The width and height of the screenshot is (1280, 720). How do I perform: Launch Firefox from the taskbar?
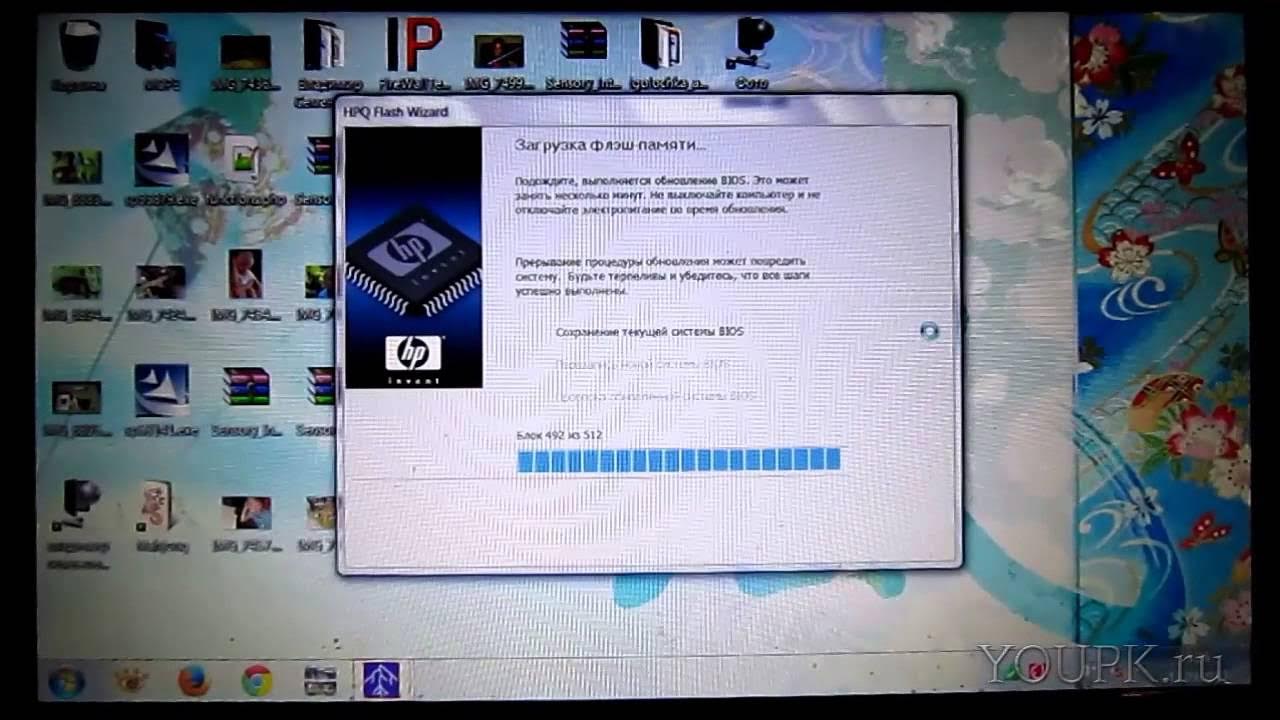click(194, 681)
